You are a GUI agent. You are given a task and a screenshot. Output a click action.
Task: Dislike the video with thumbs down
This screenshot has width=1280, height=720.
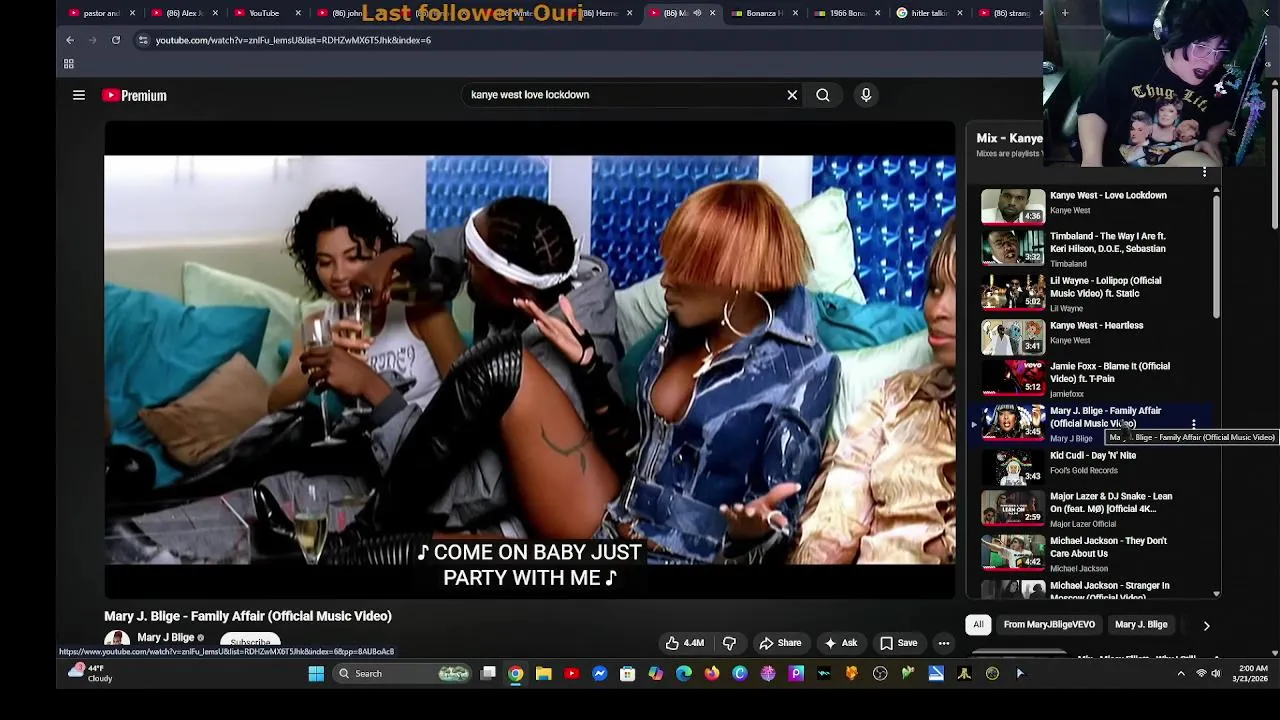pos(729,643)
